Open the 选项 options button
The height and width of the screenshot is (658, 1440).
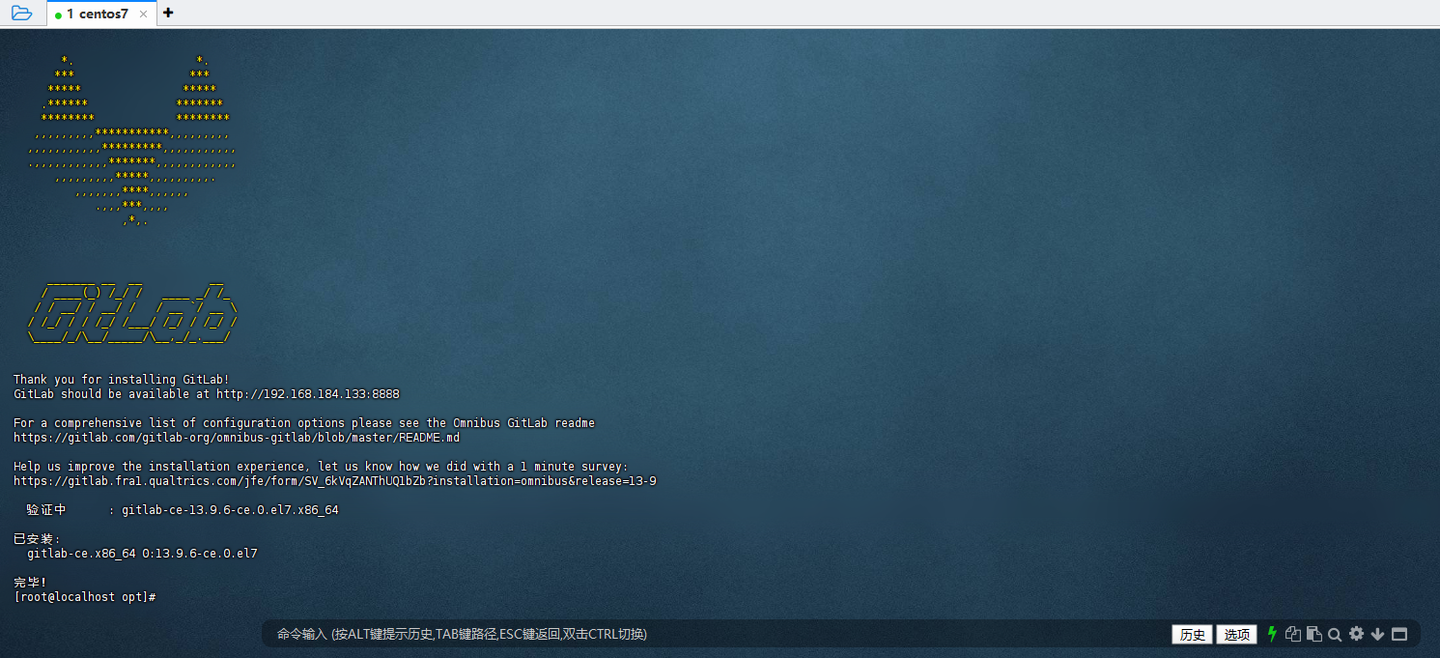1236,633
